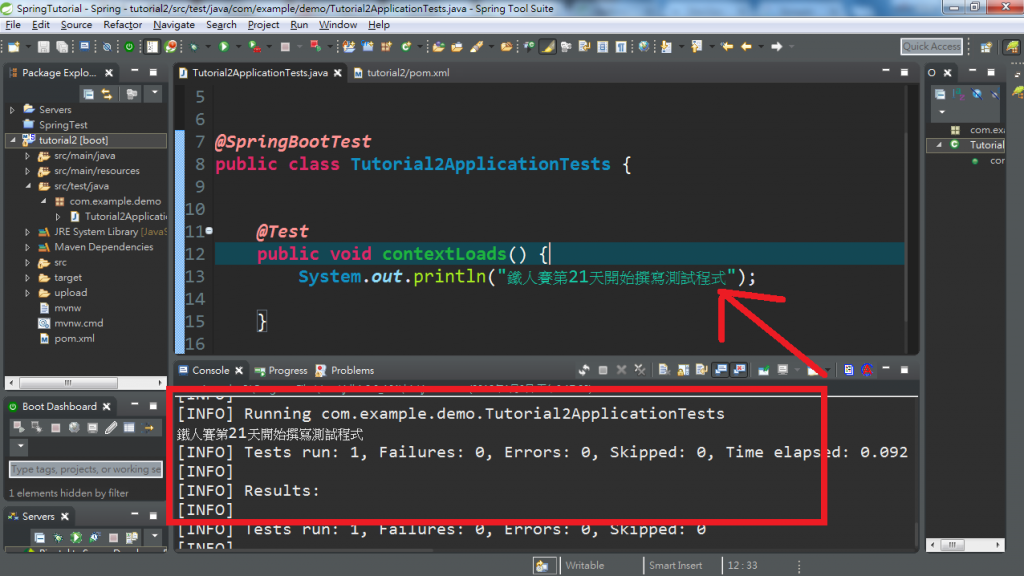The width and height of the screenshot is (1024, 576).
Task: Click the Last Edit Location arrow icon
Action: [727, 46]
